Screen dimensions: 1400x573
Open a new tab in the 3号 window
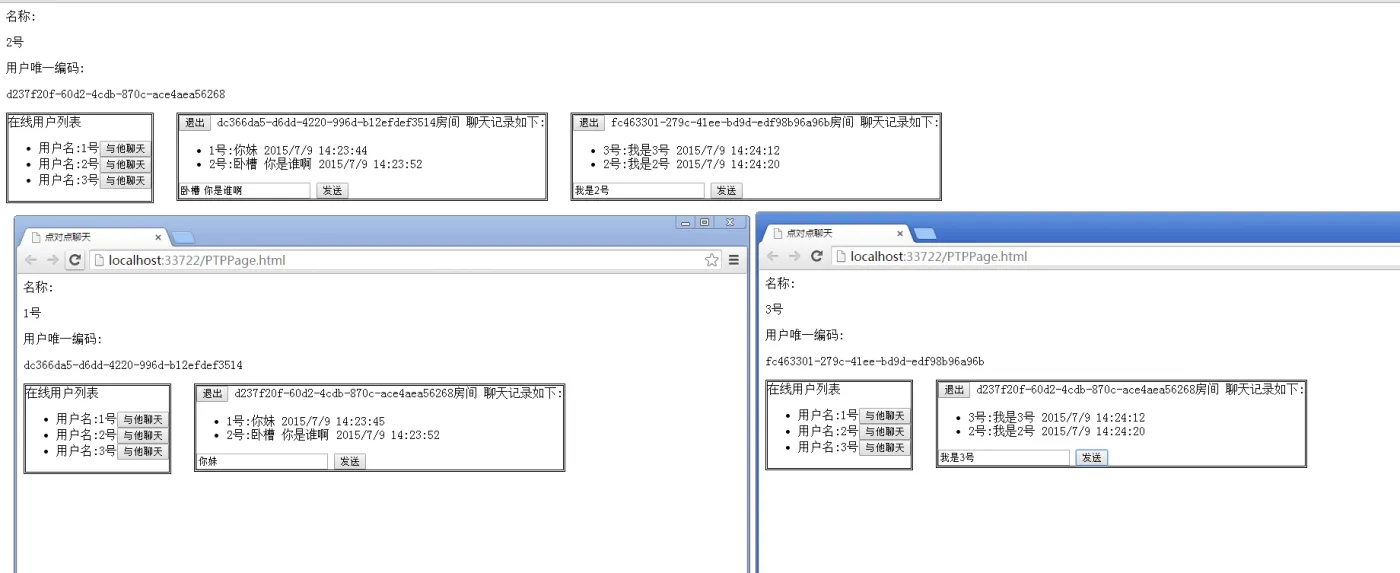[x=925, y=233]
